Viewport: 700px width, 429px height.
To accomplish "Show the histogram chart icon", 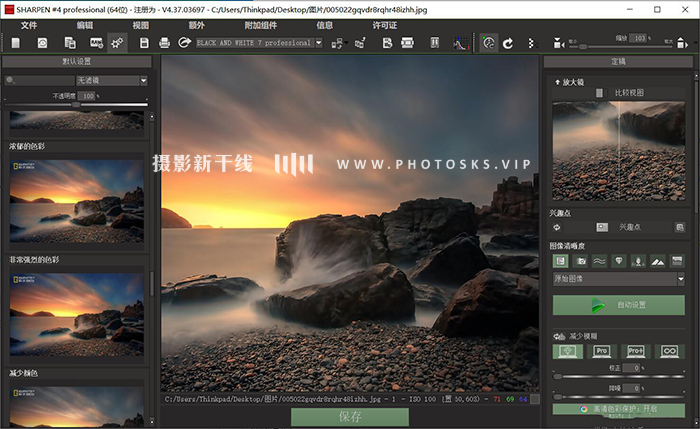I will [460, 43].
